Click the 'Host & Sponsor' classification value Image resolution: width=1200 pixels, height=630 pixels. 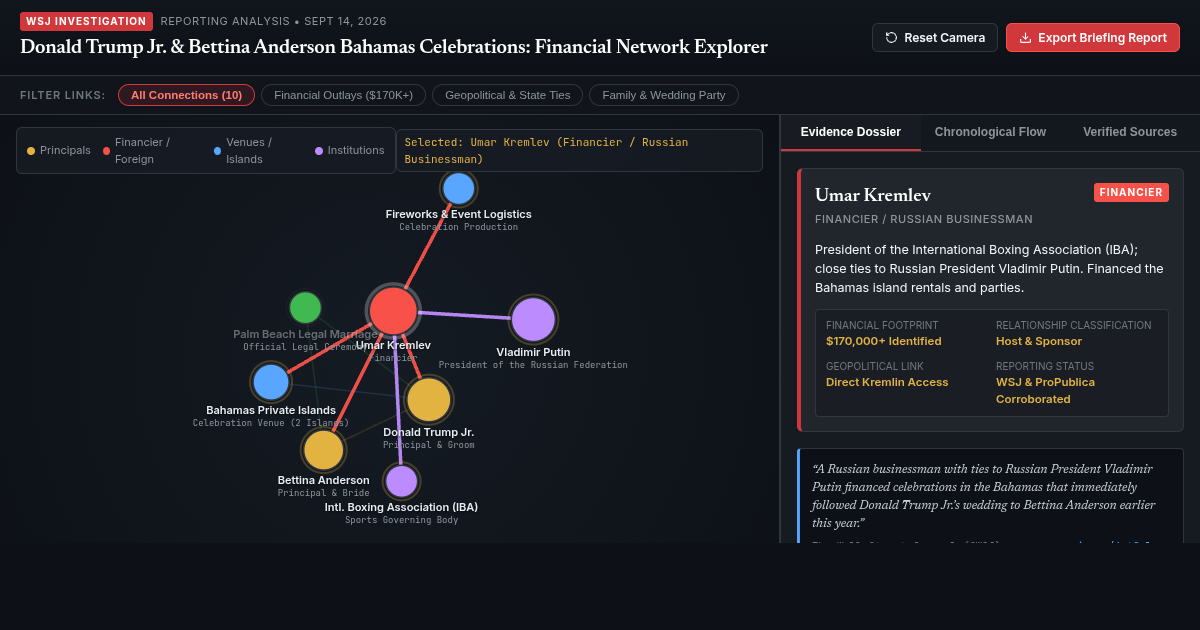tap(1039, 341)
